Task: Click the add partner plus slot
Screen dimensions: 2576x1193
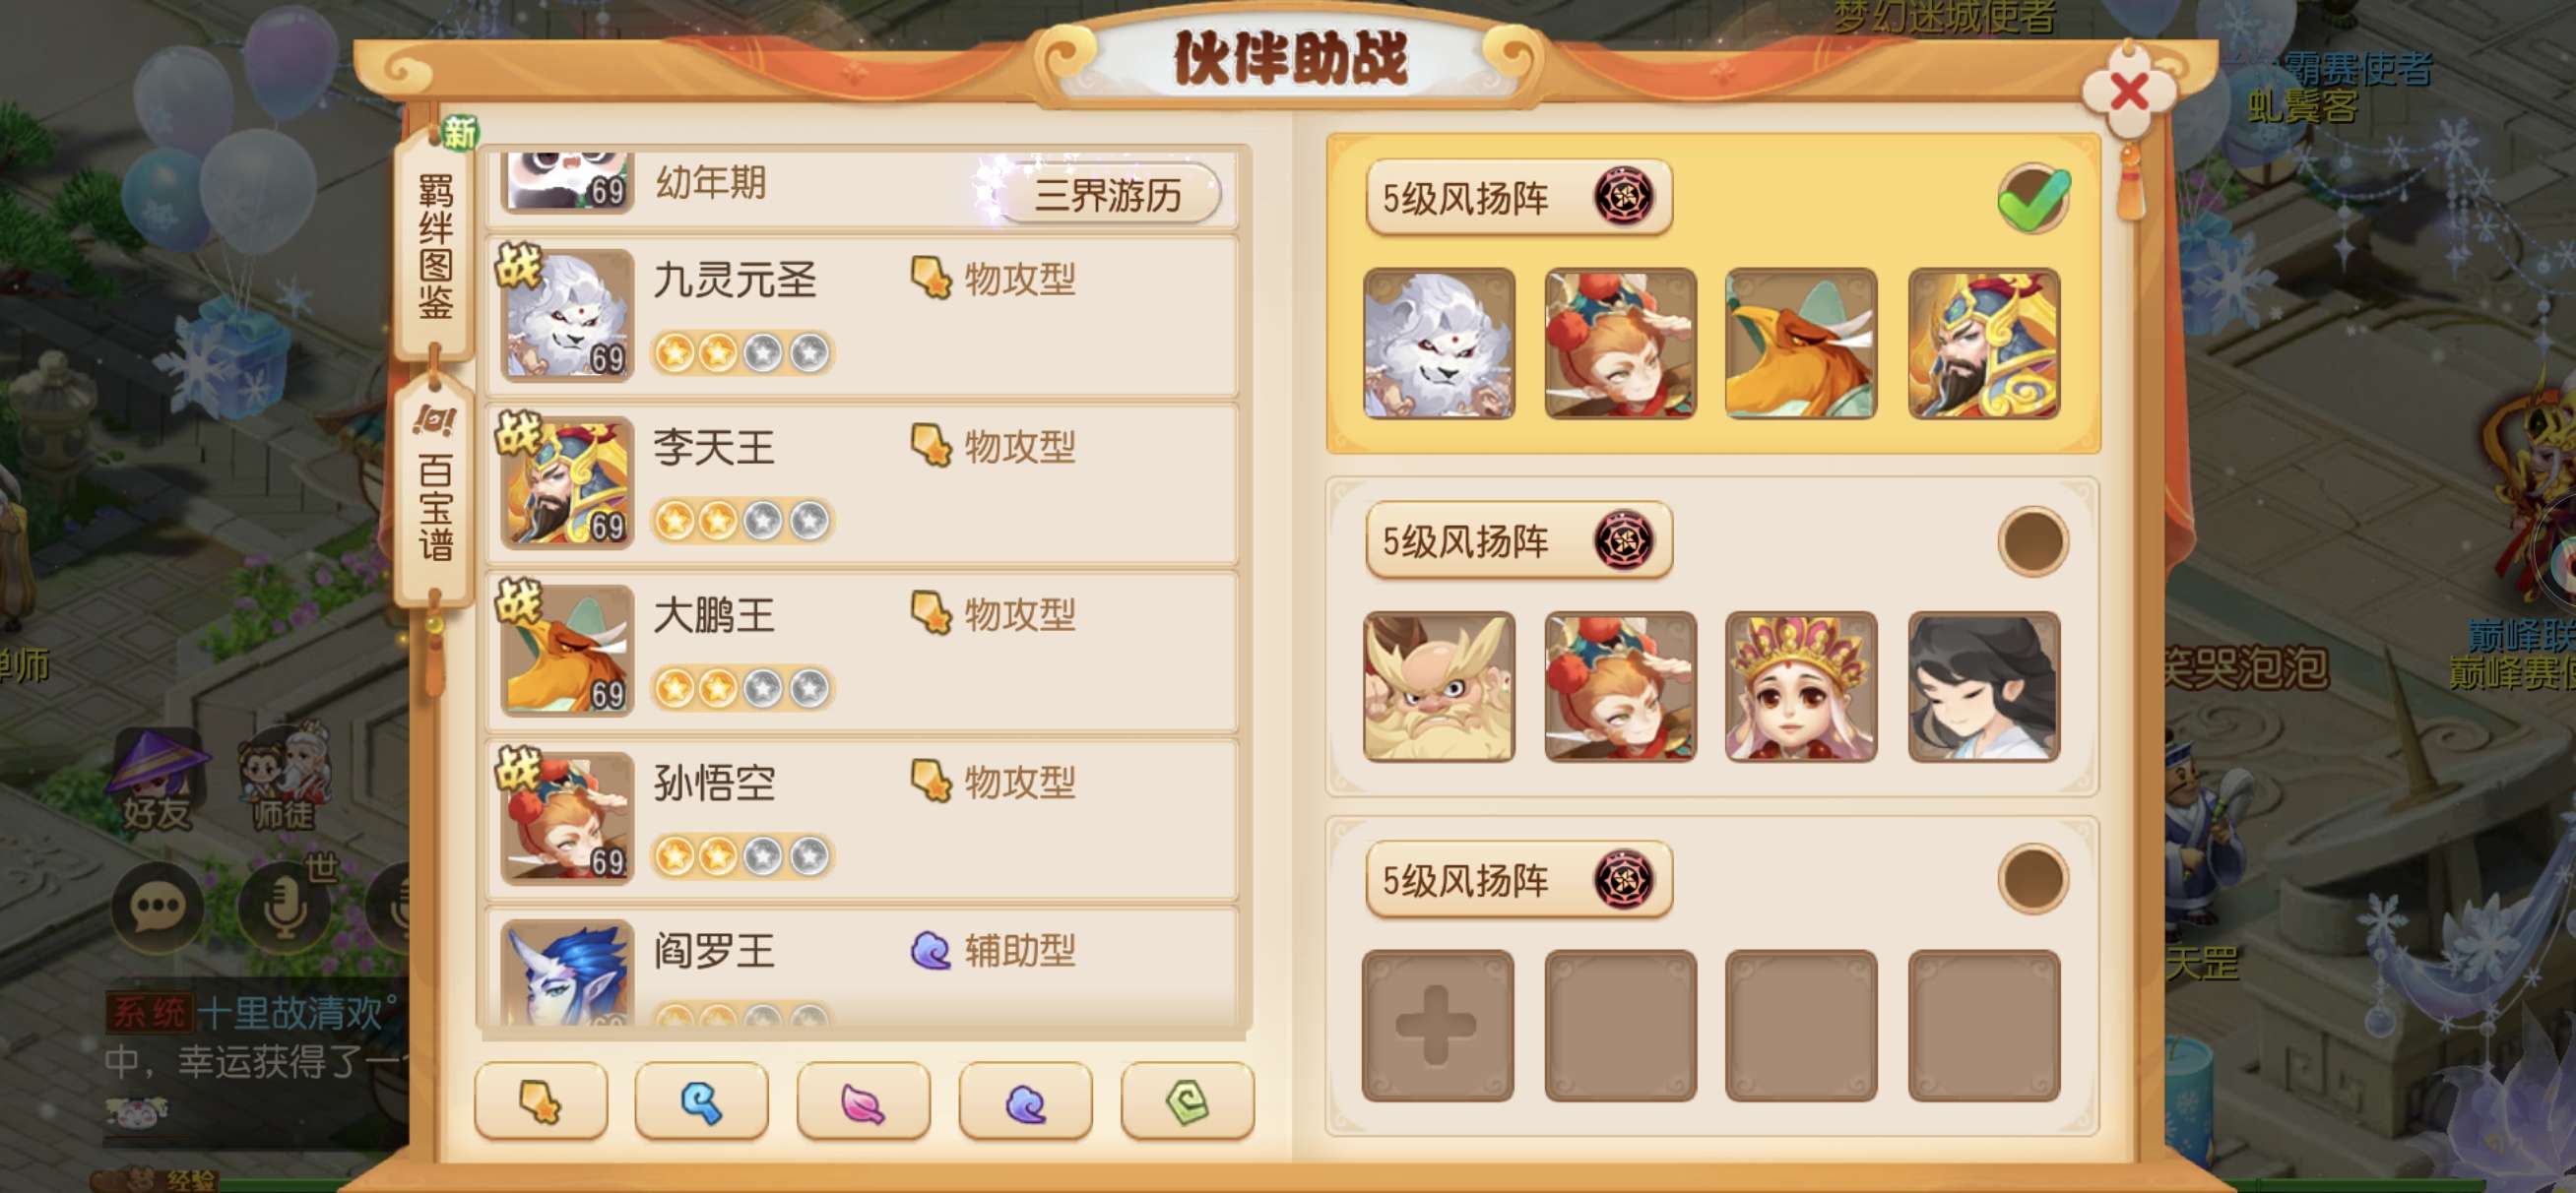Action: point(1437,1025)
